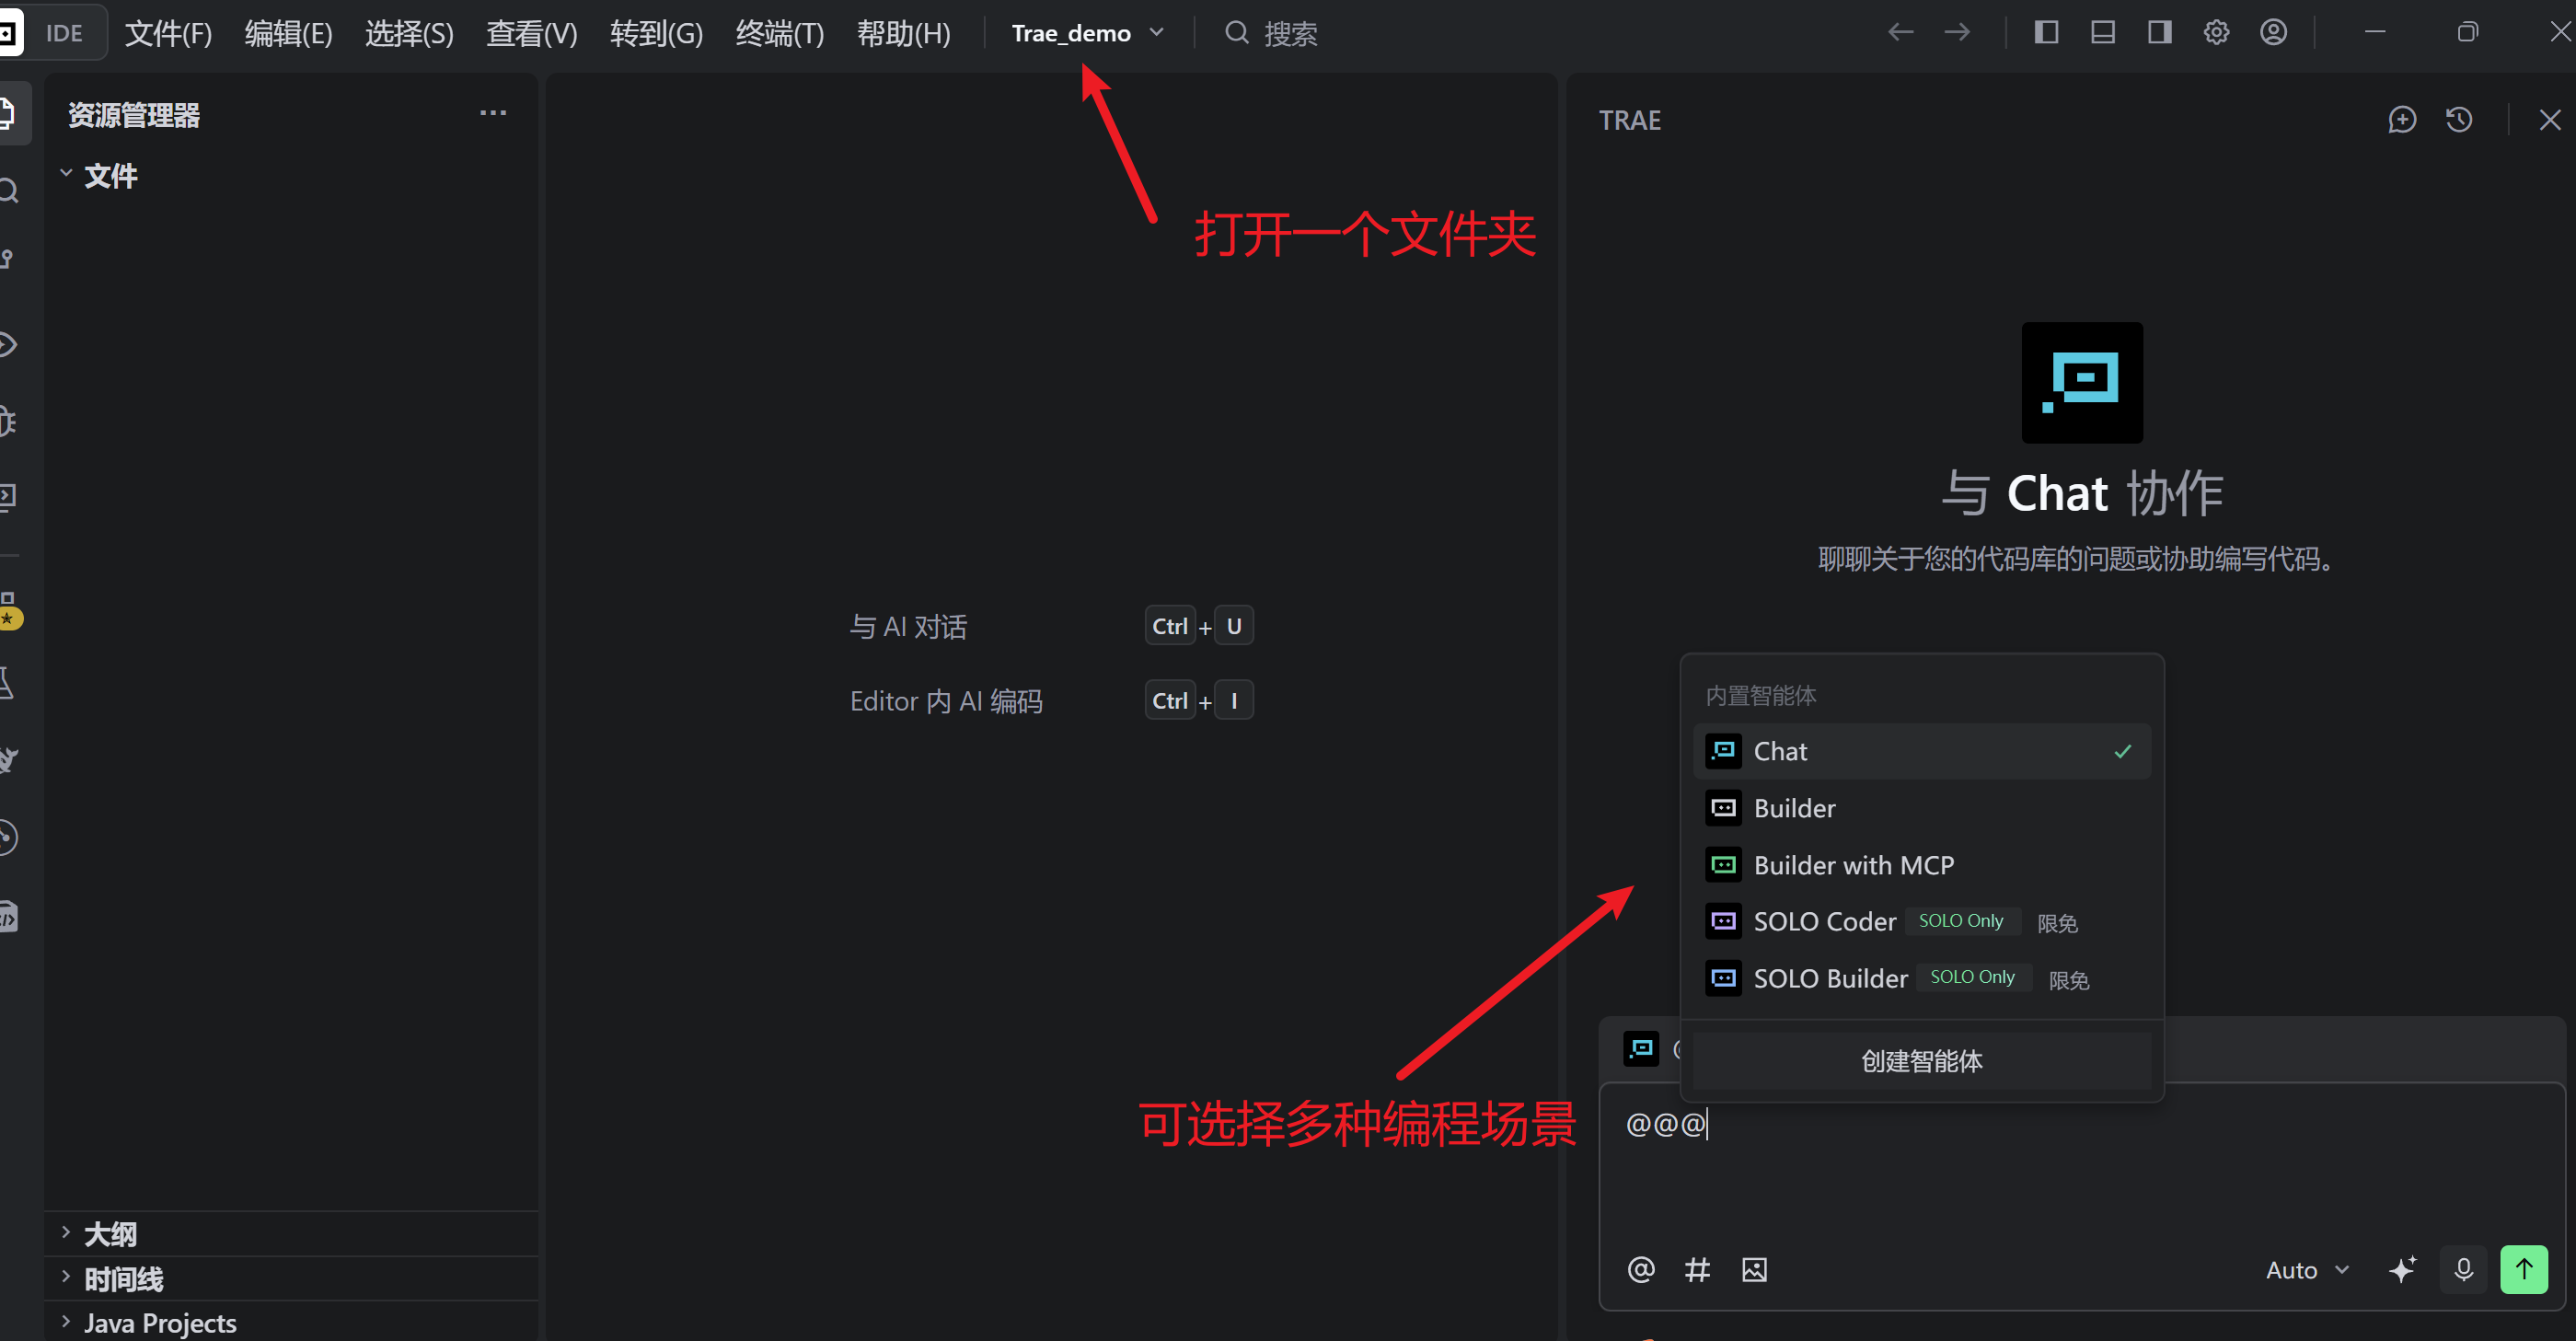Open the chat history icon
Image resolution: width=2576 pixels, height=1341 pixels.
click(2459, 120)
